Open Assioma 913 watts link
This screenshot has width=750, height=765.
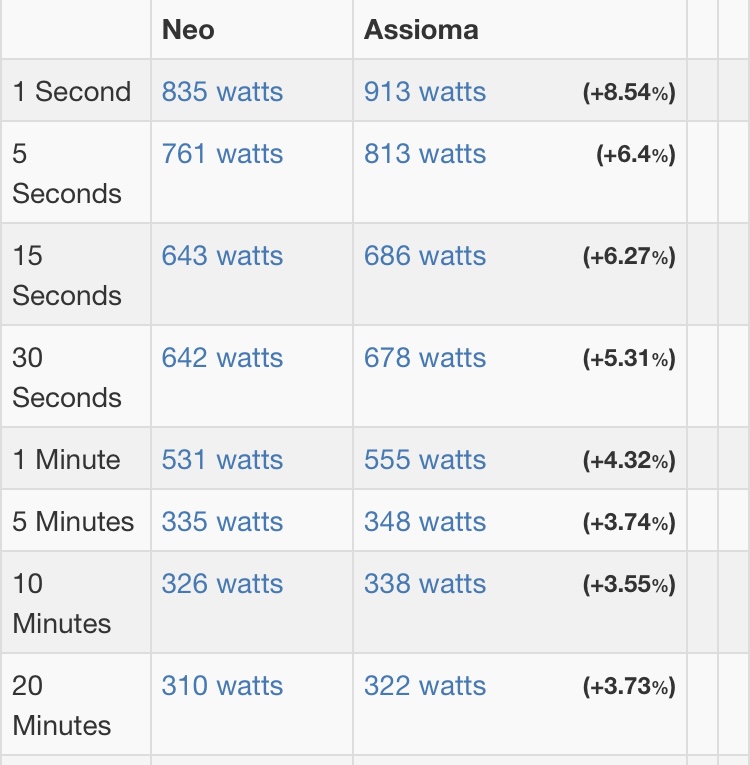[x=425, y=91]
